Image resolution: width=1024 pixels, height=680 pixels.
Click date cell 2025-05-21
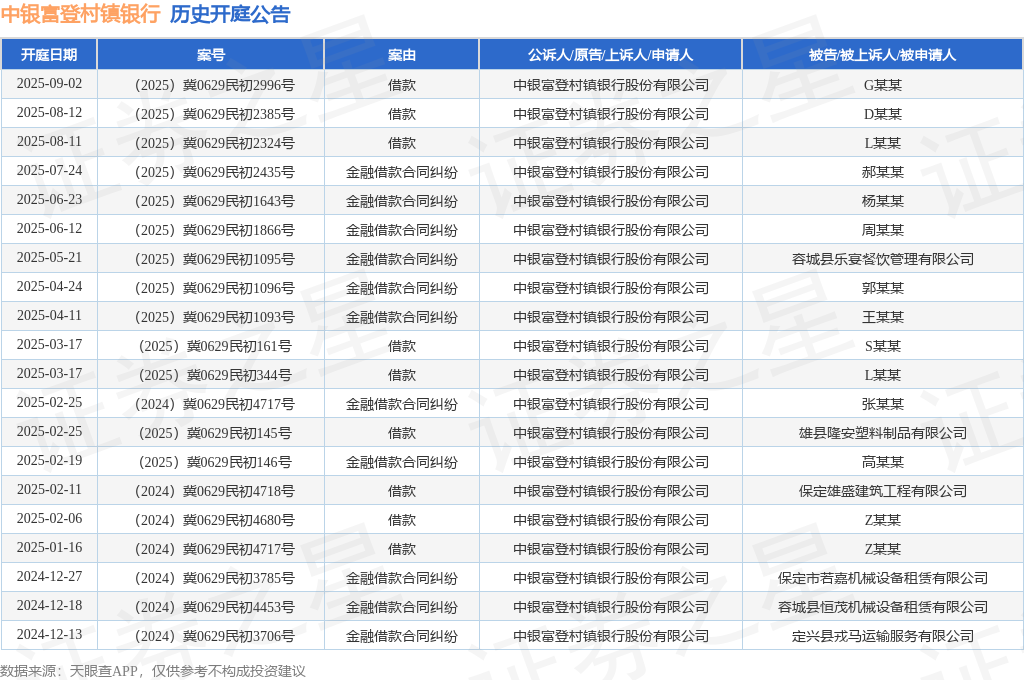[x=49, y=257]
